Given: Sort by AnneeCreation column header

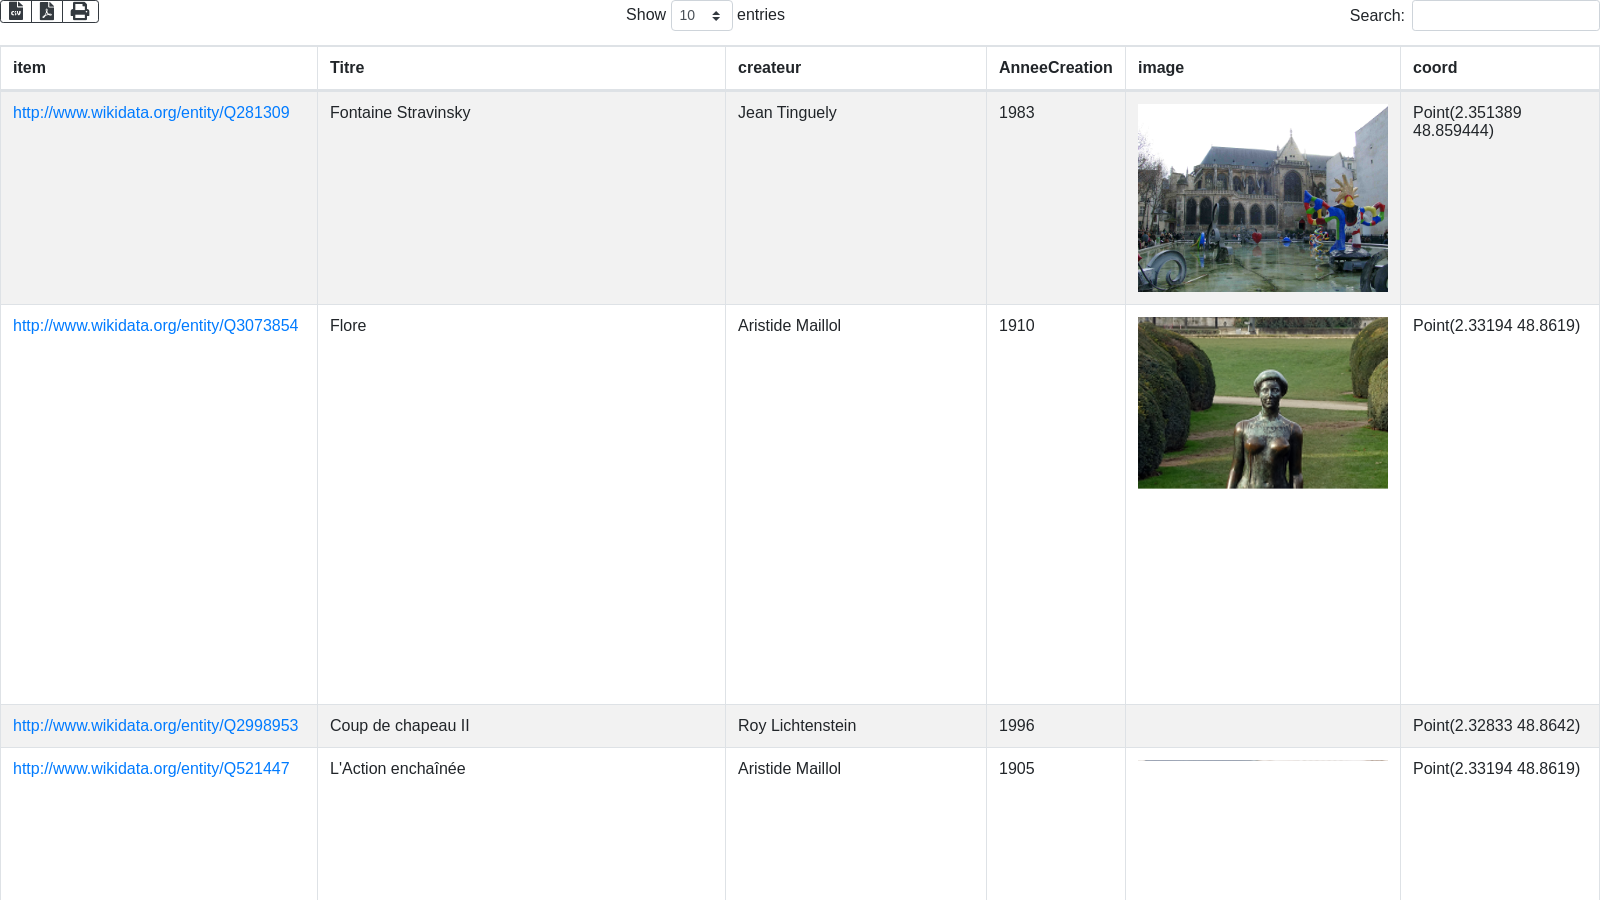Looking at the screenshot, I should [x=1055, y=68].
